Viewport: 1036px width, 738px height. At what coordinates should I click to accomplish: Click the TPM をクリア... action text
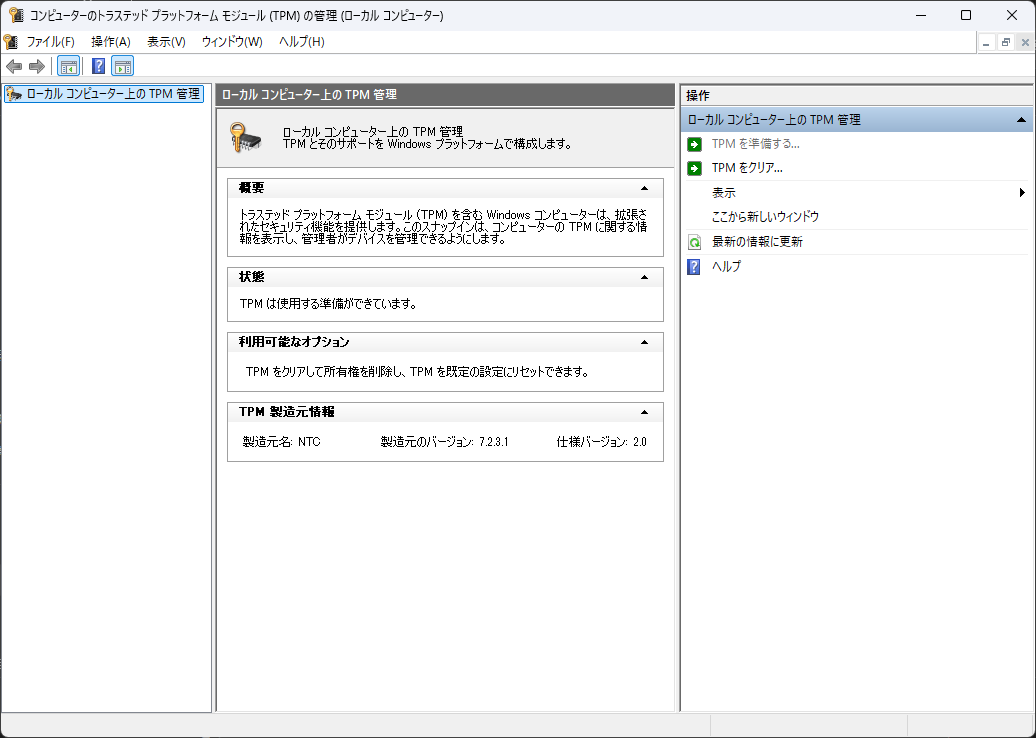pyautogui.click(x=747, y=168)
